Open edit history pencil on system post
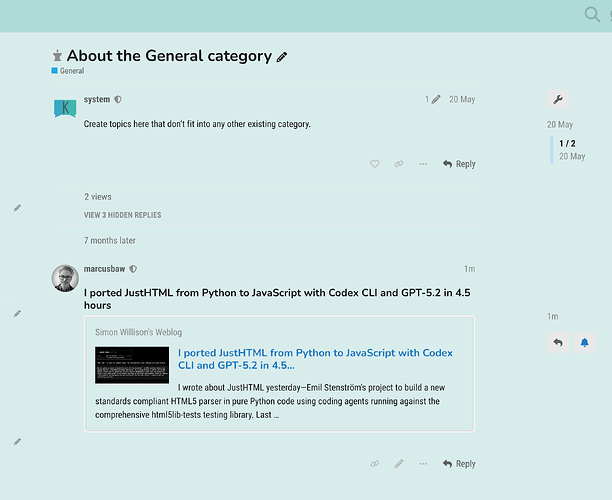 (432, 100)
